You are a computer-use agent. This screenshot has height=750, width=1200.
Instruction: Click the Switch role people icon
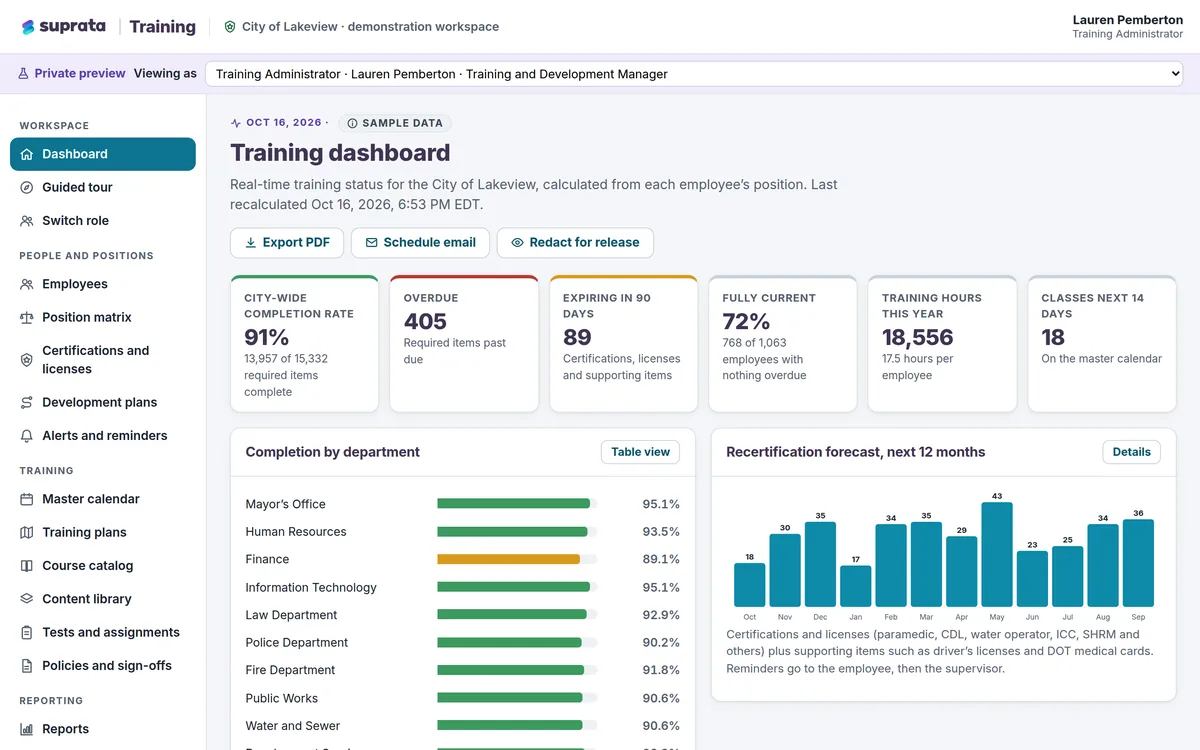click(x=27, y=221)
